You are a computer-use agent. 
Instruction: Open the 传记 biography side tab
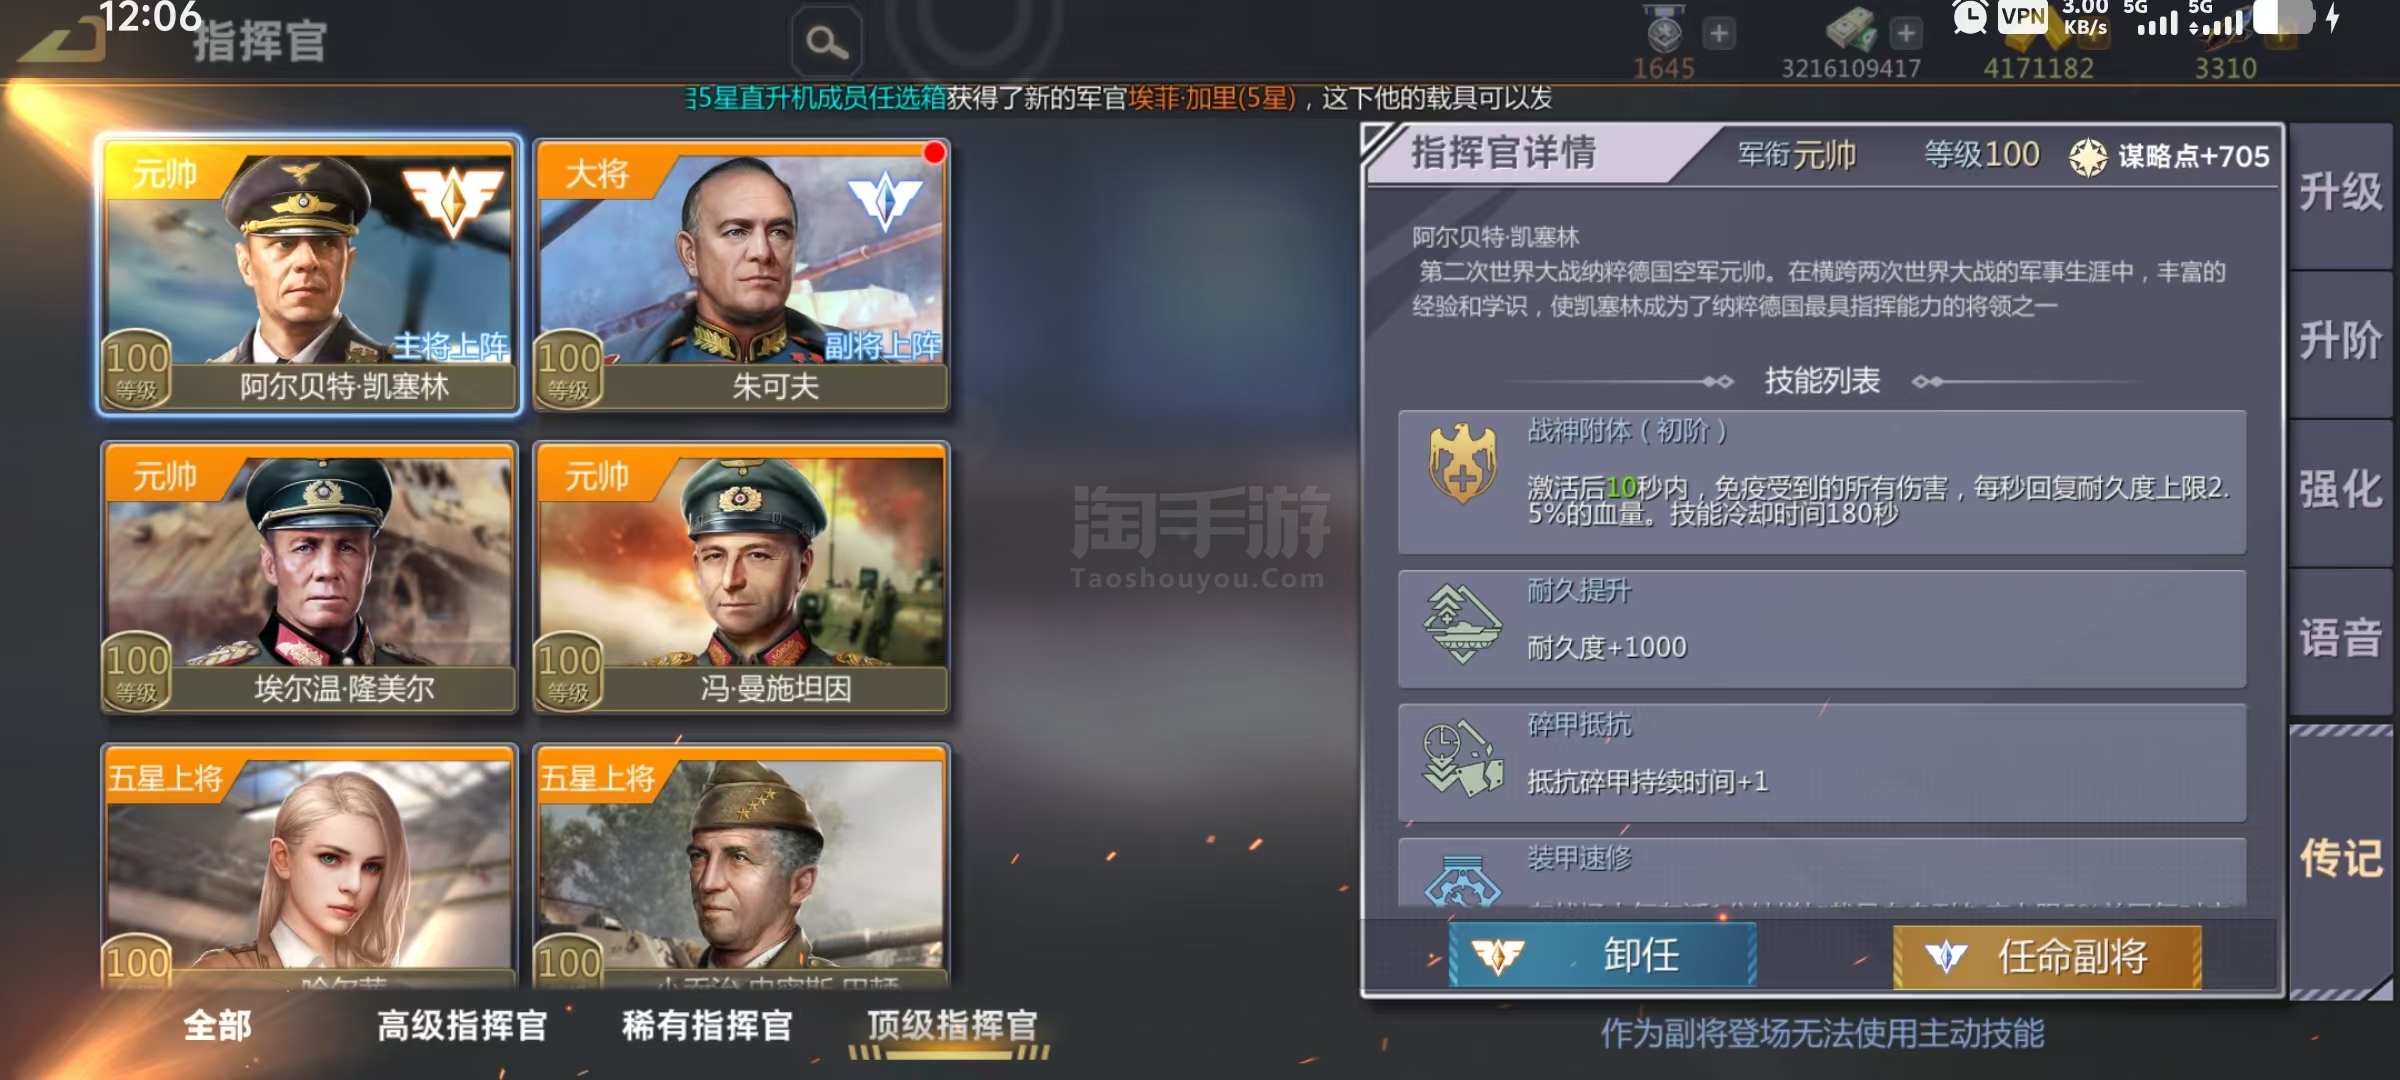(2340, 858)
